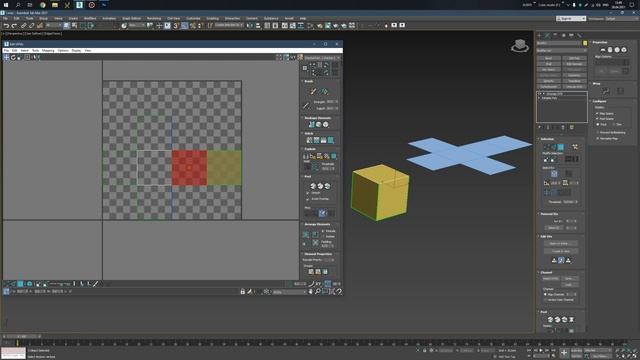
Task: Switch to the Modify tab of command panel
Action: 547,36
